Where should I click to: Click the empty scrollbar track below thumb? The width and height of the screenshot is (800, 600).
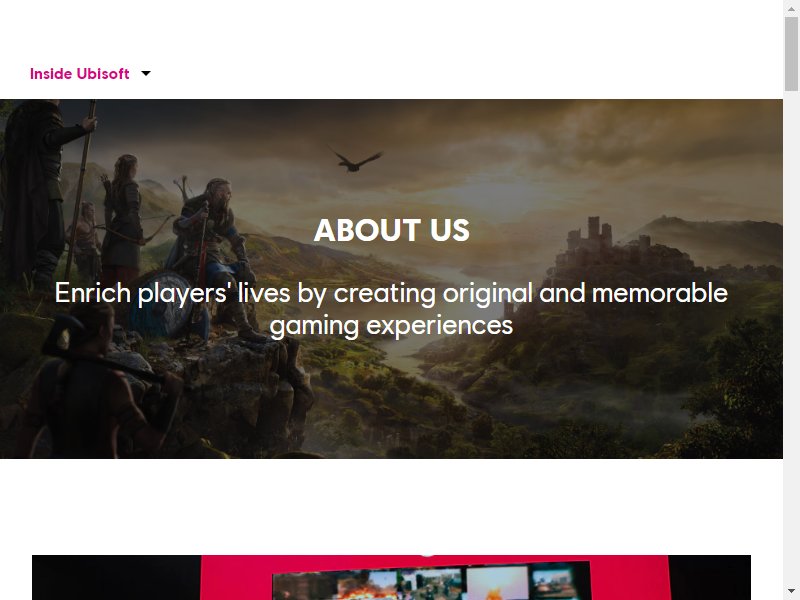[x=791, y=337]
